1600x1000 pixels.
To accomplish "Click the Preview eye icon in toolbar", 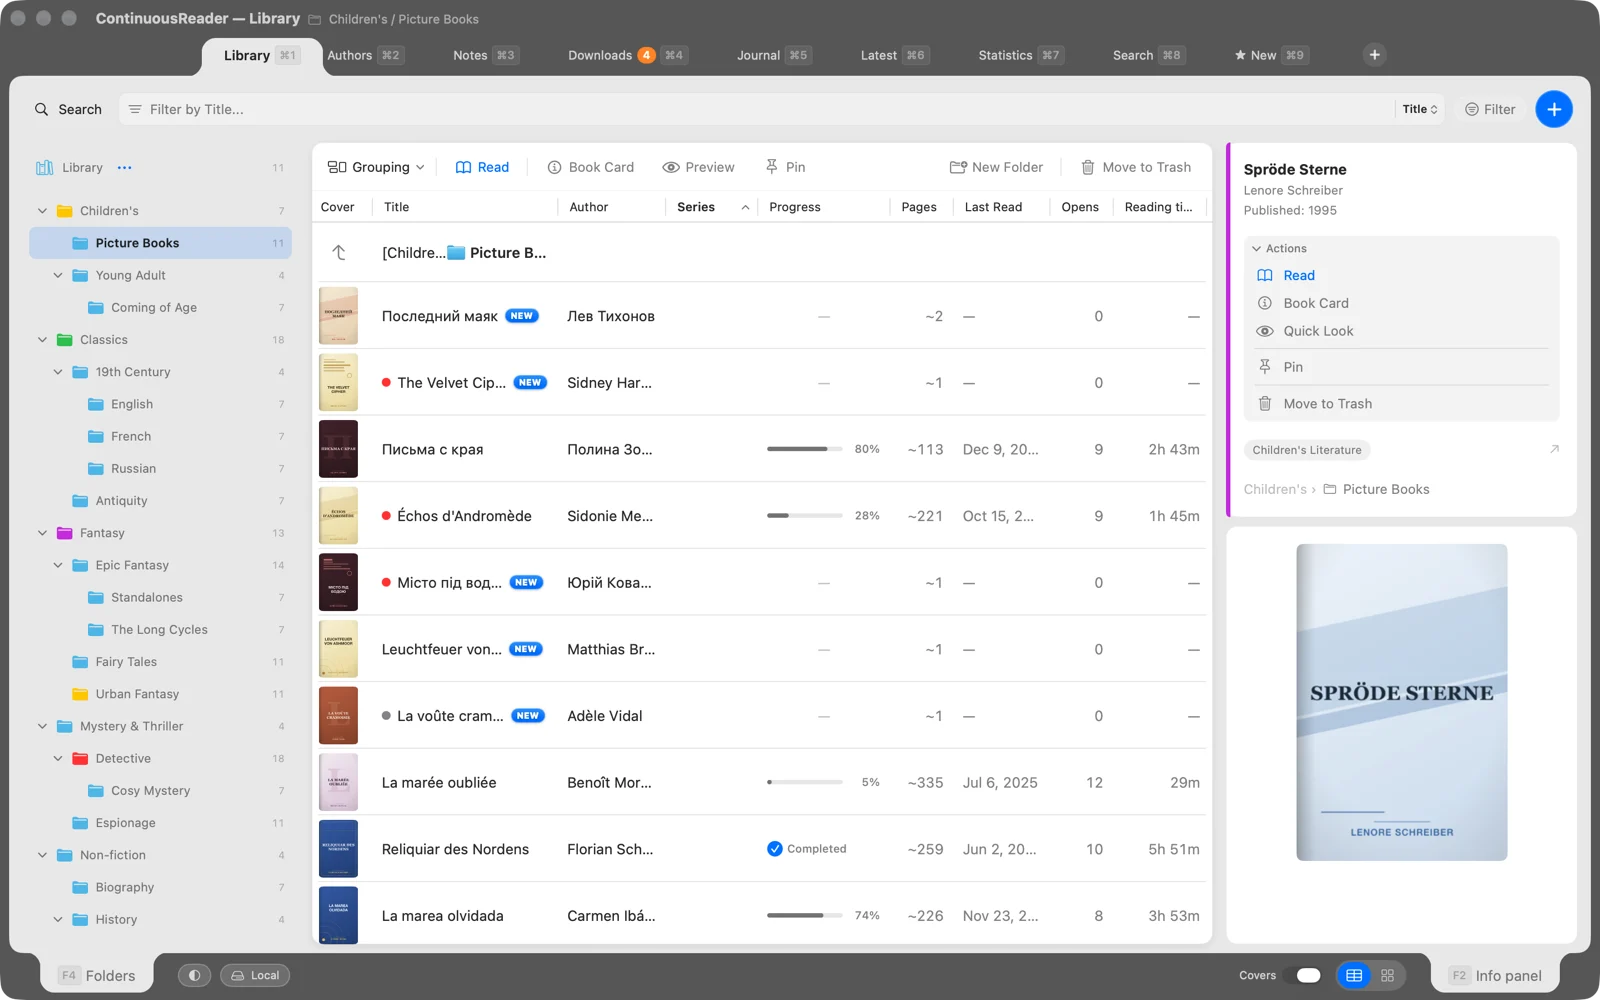I will [671, 167].
